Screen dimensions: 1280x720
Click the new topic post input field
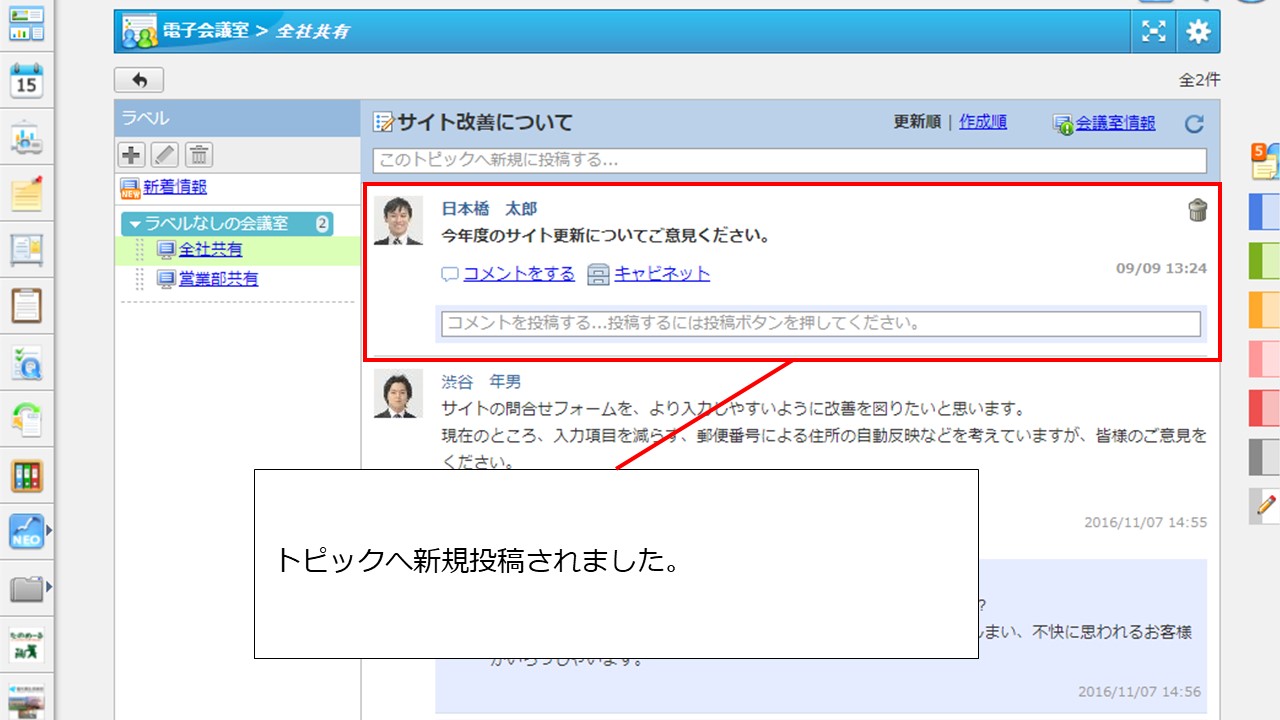tap(789, 160)
